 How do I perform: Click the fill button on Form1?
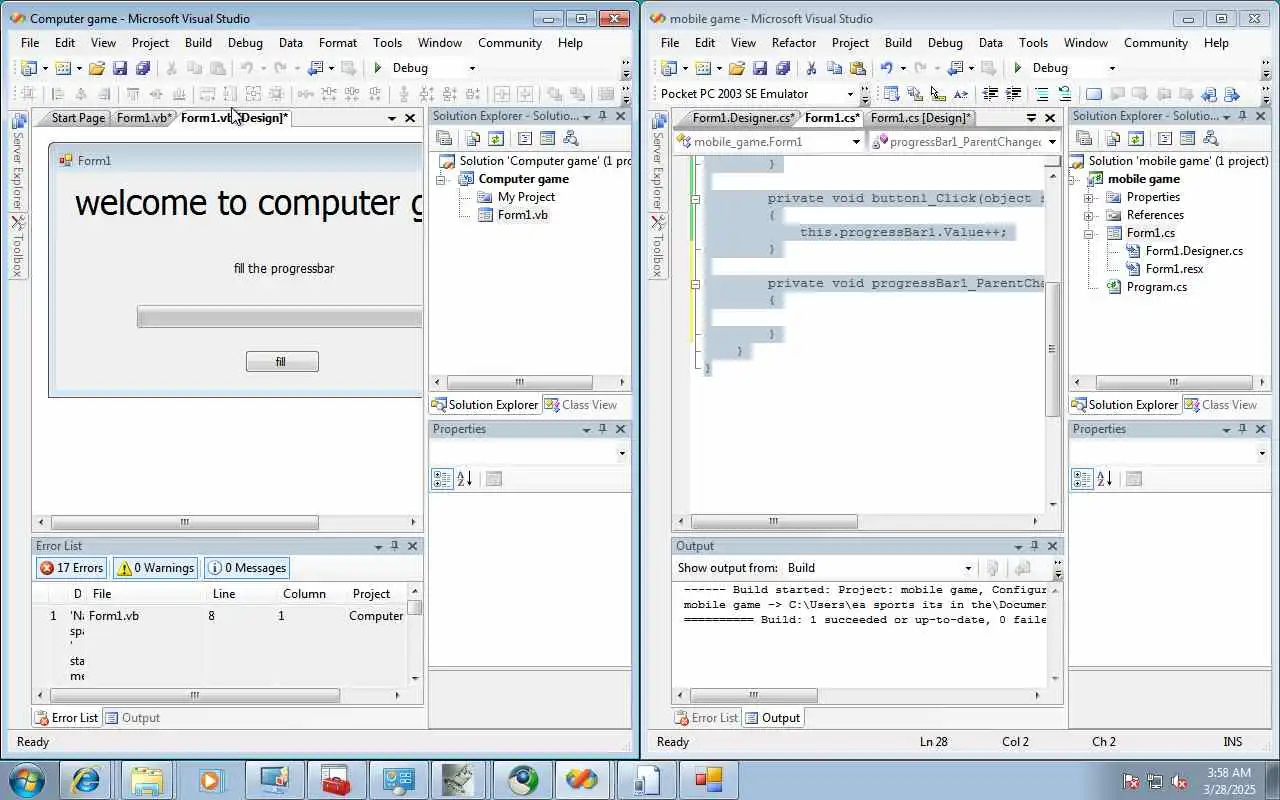pos(282,362)
